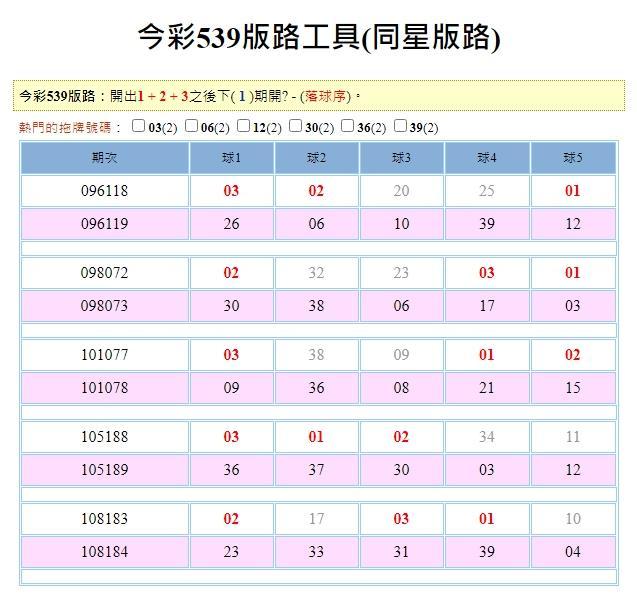
Task: Check the 39(2) checkbox
Action: click(400, 126)
